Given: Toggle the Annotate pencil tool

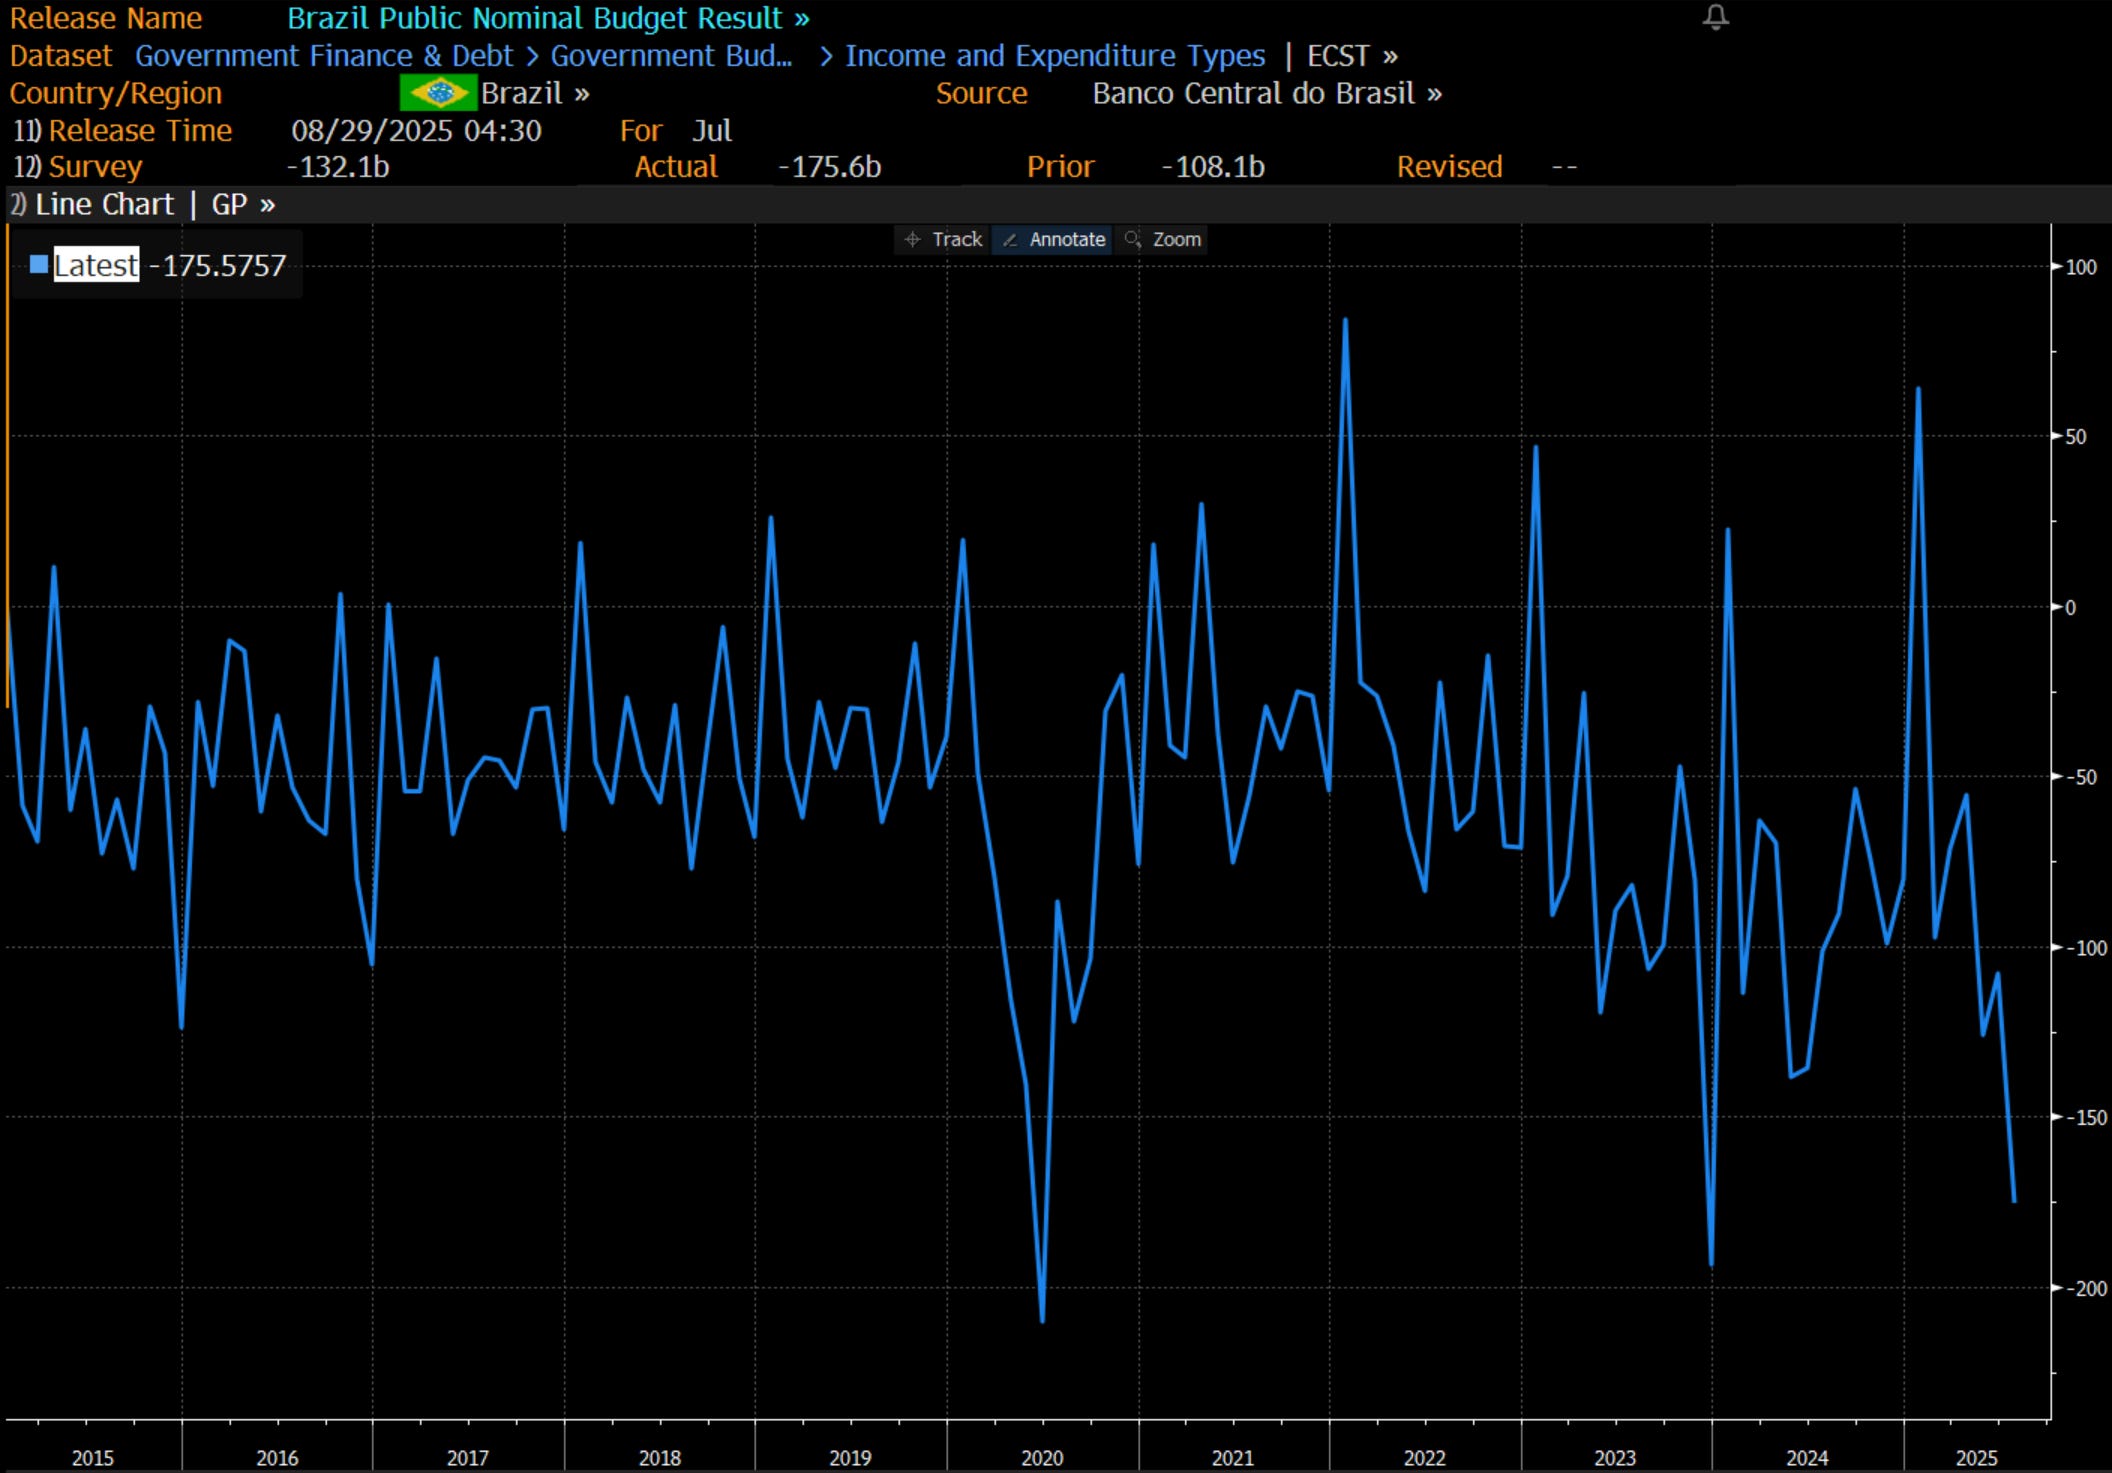Looking at the screenshot, I should coord(1054,240).
